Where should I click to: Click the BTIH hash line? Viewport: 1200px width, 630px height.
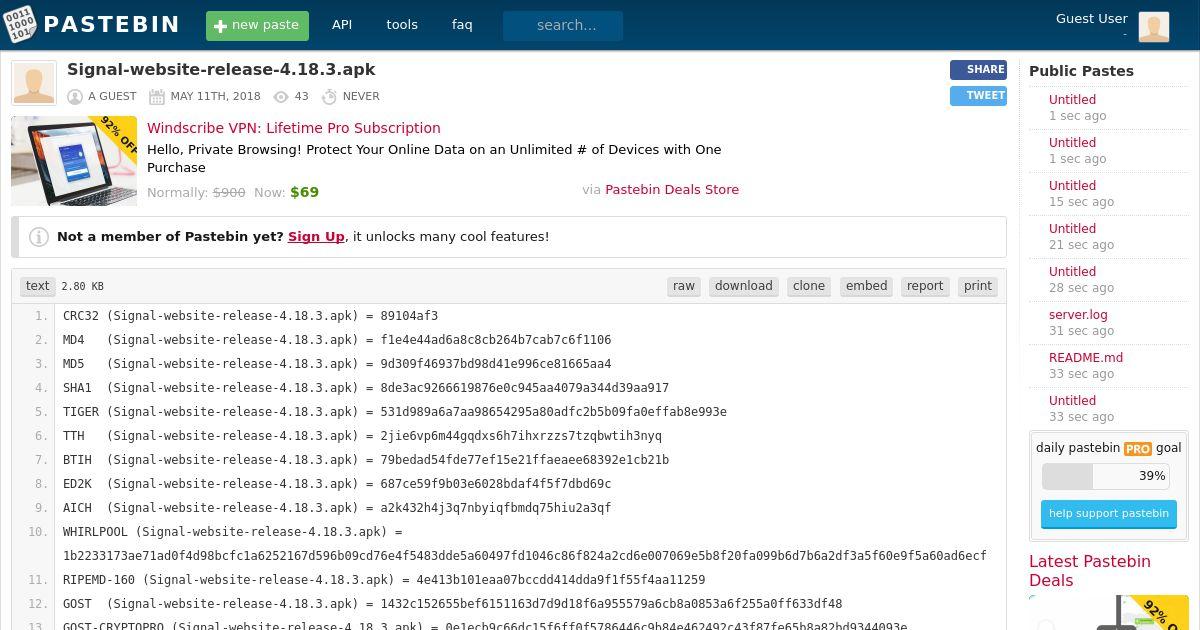click(366, 460)
